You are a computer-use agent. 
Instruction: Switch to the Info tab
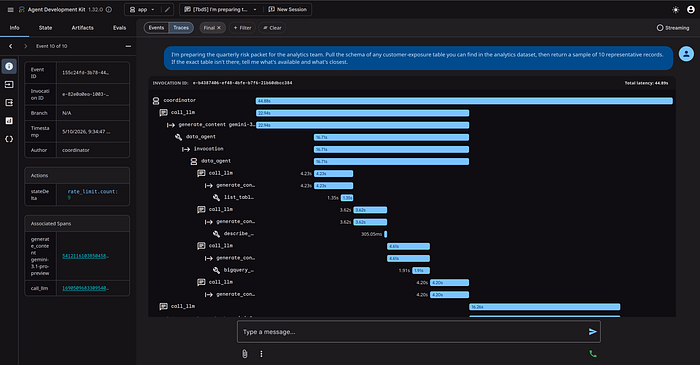point(15,28)
